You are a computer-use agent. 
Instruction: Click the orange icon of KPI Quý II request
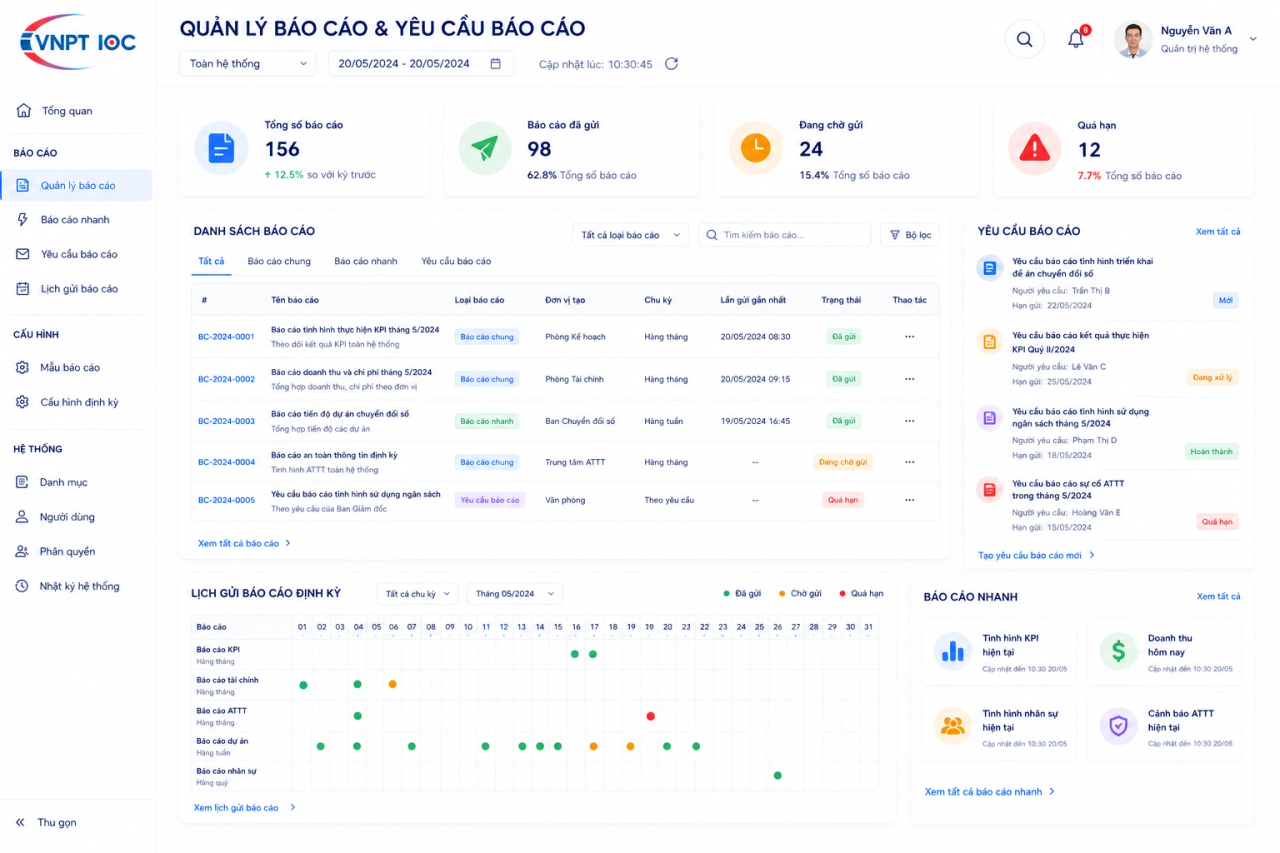pos(990,343)
